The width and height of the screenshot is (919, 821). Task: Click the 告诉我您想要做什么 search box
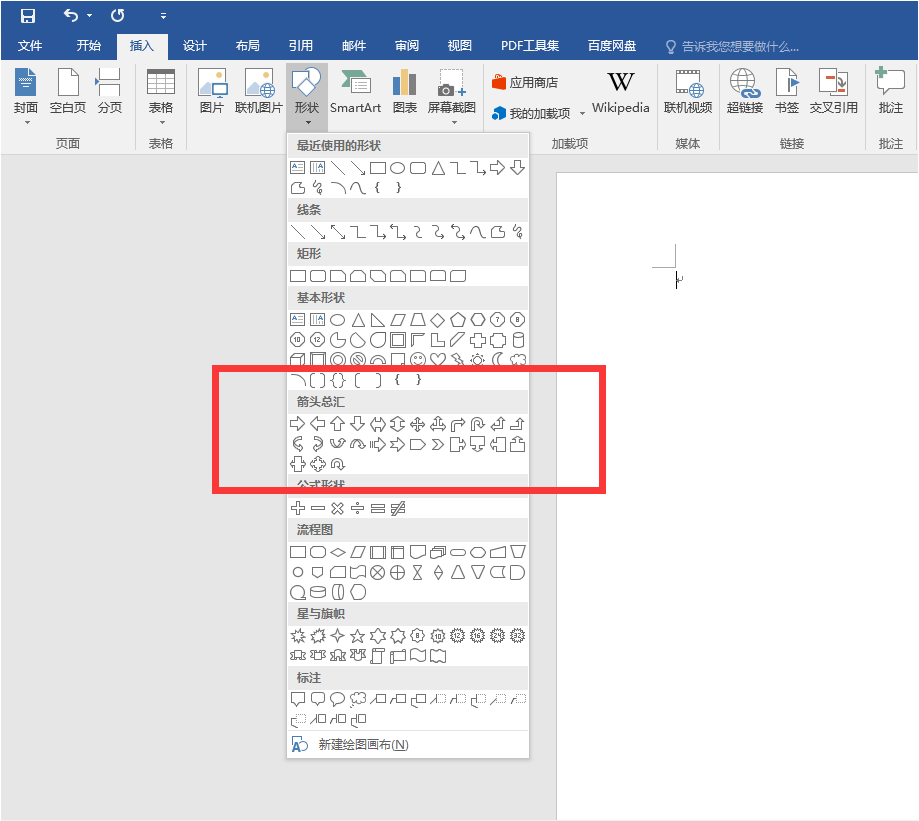(740, 47)
